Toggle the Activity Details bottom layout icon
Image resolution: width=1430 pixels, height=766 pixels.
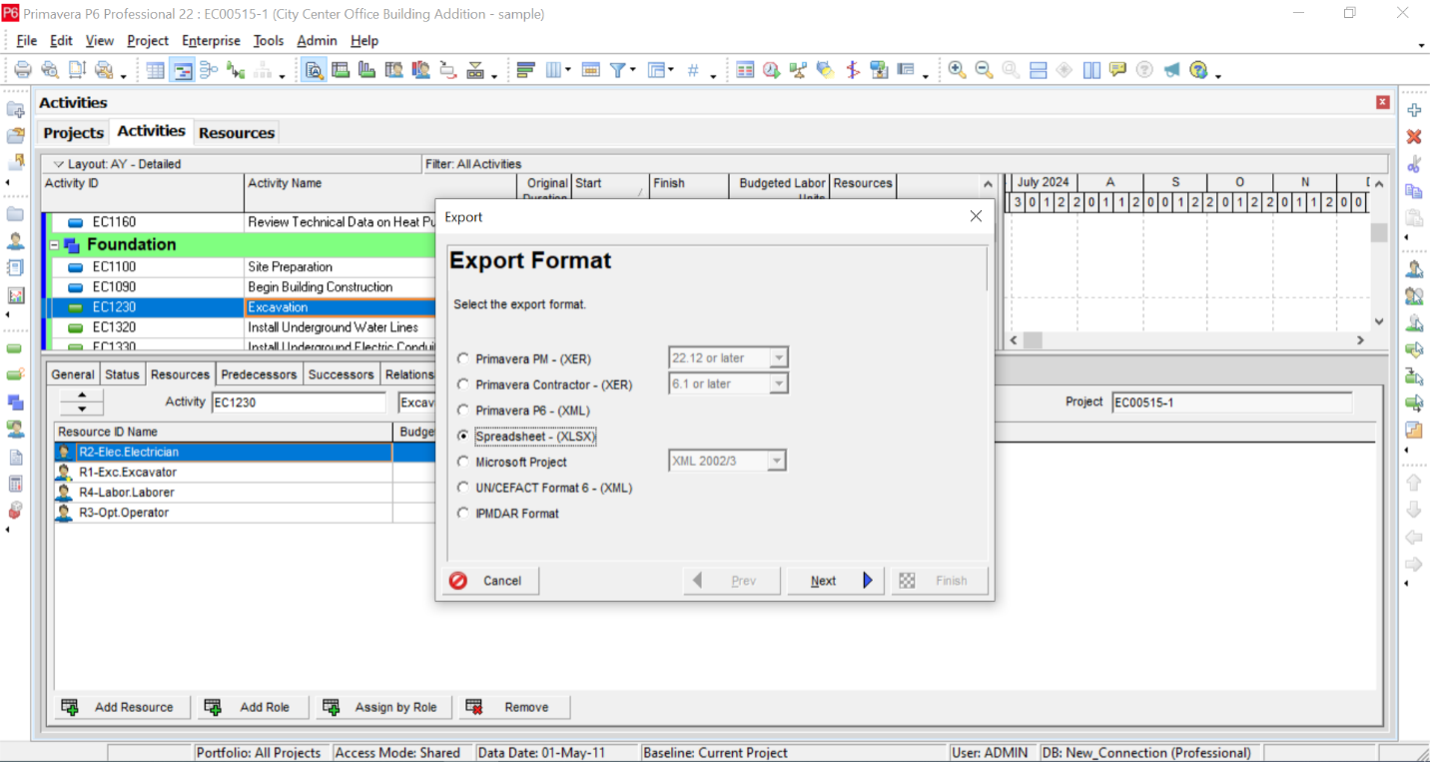314,70
